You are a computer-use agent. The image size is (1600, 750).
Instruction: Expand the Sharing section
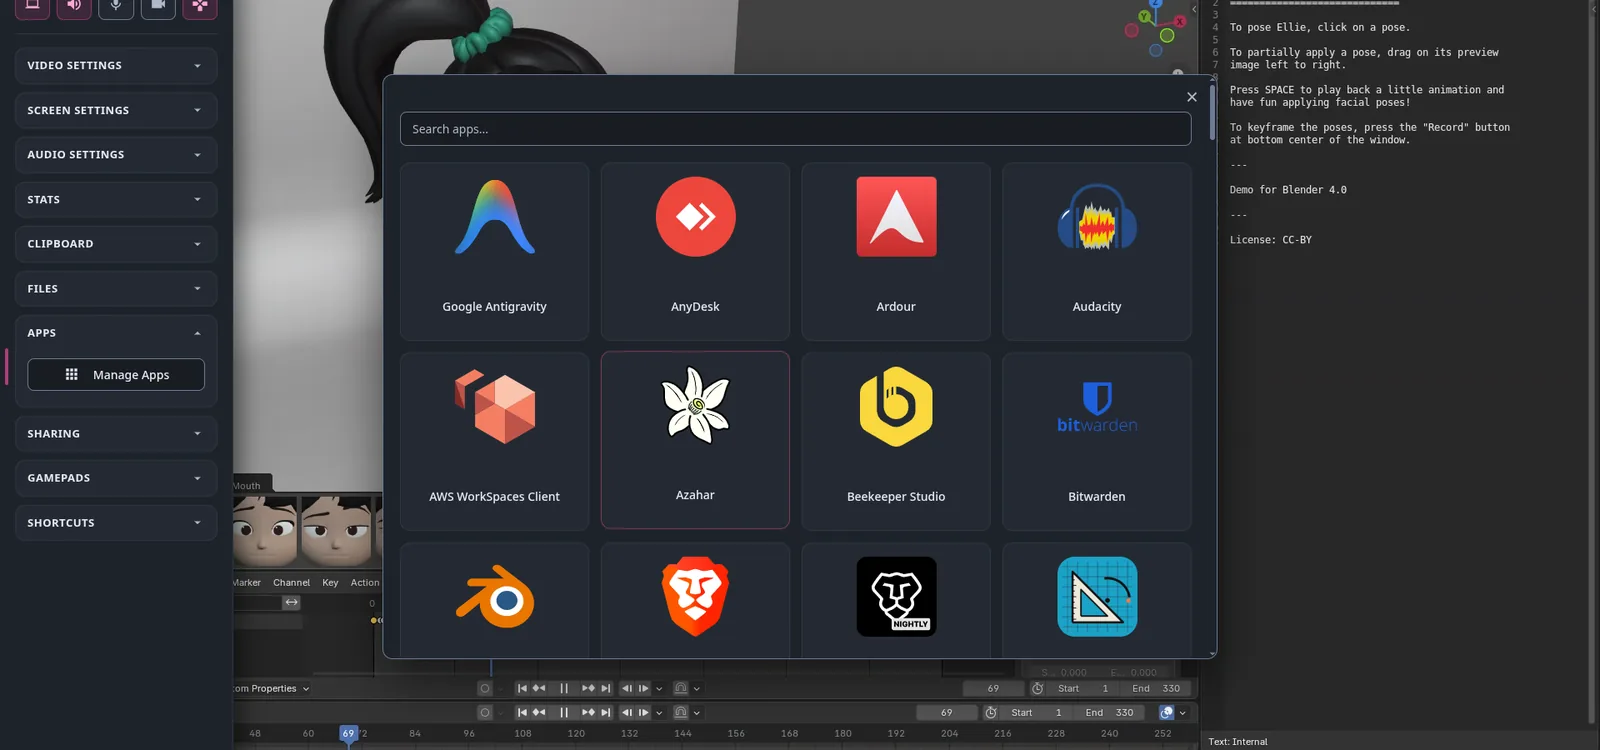click(116, 434)
